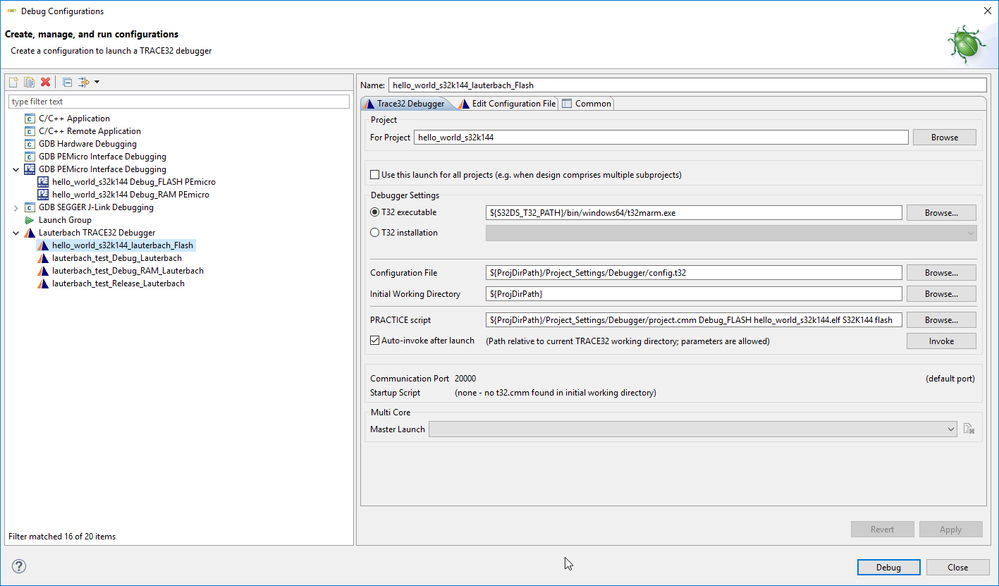Click Browse for the T32 executable path
This screenshot has height=586, width=999.
941,213
